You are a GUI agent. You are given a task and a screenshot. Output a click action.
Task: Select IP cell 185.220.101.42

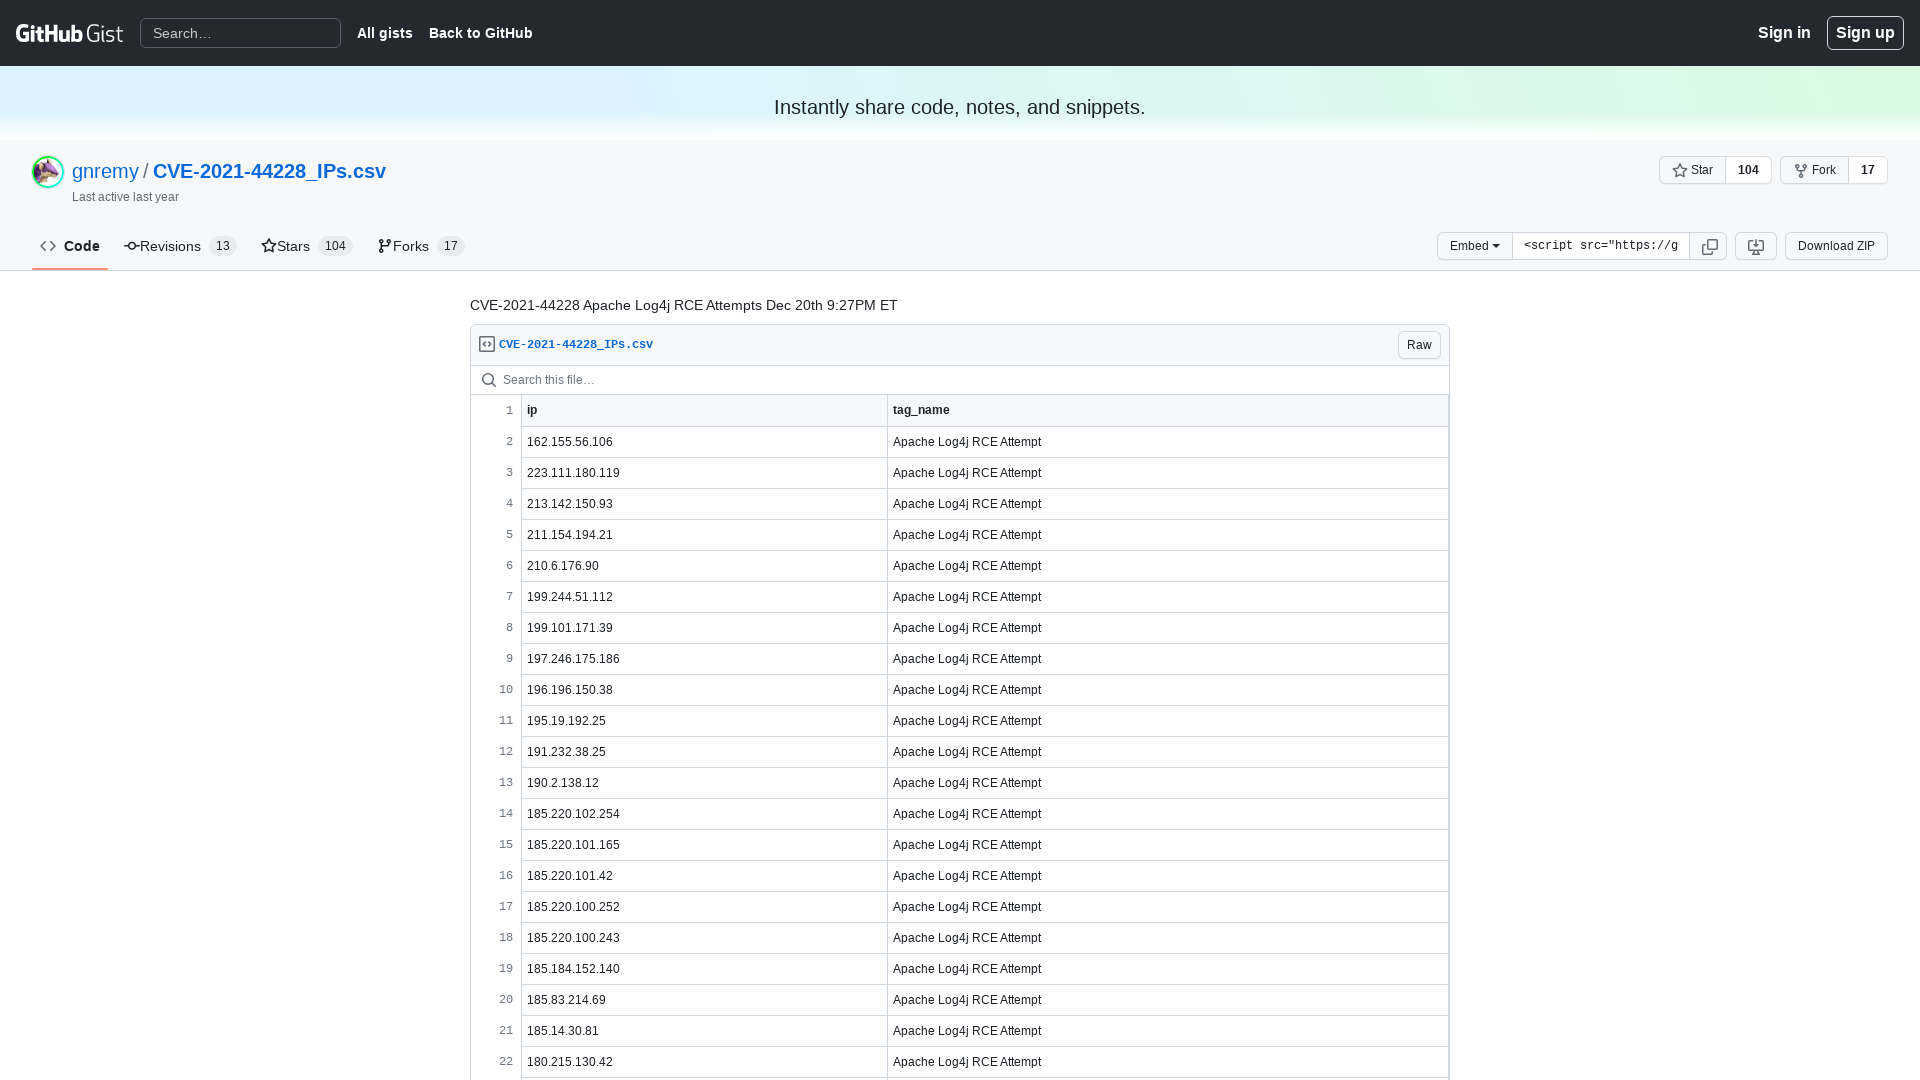point(704,876)
